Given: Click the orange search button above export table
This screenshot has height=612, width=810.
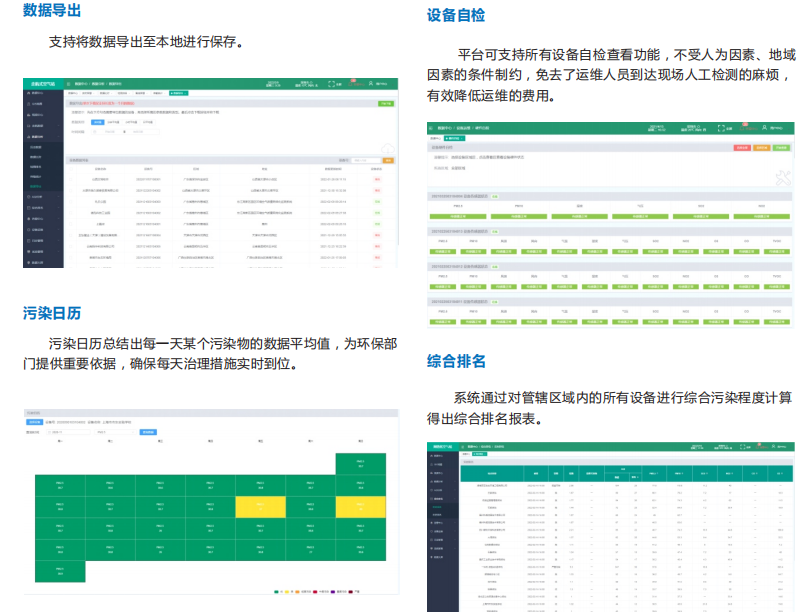Looking at the screenshot, I should click(x=388, y=160).
